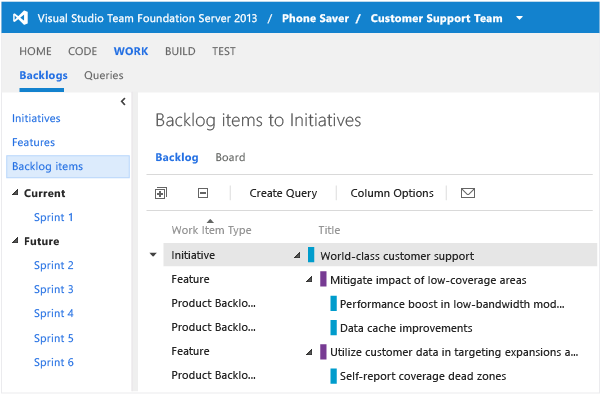Open the CODE hub
The image size is (600, 394).
(x=82, y=51)
